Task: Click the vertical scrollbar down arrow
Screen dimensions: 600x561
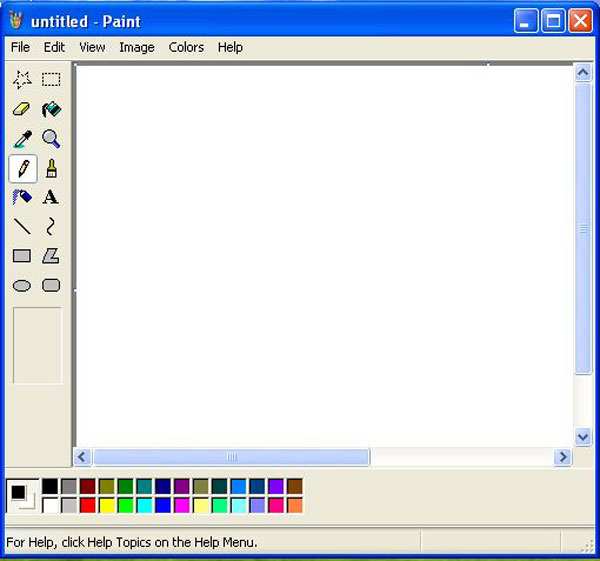Action: [x=583, y=437]
